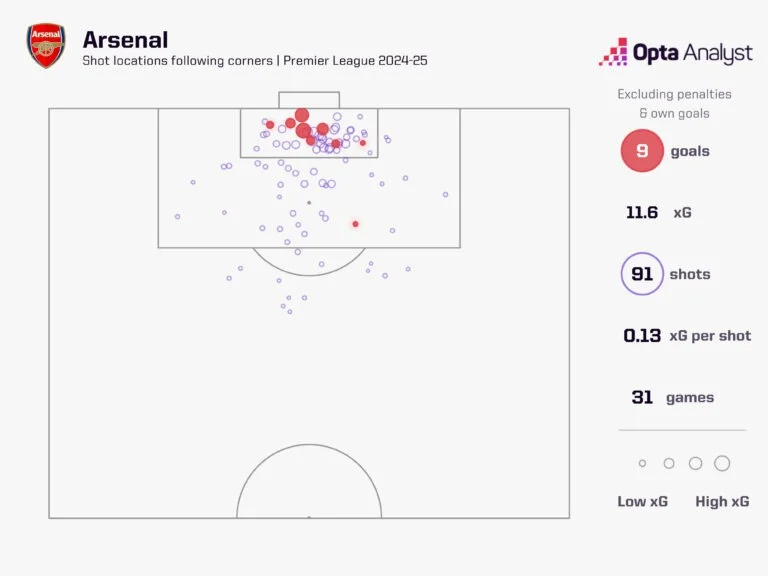Click the purple-outlined 91 shots circle
Screen dimensions: 768x576
[641, 274]
